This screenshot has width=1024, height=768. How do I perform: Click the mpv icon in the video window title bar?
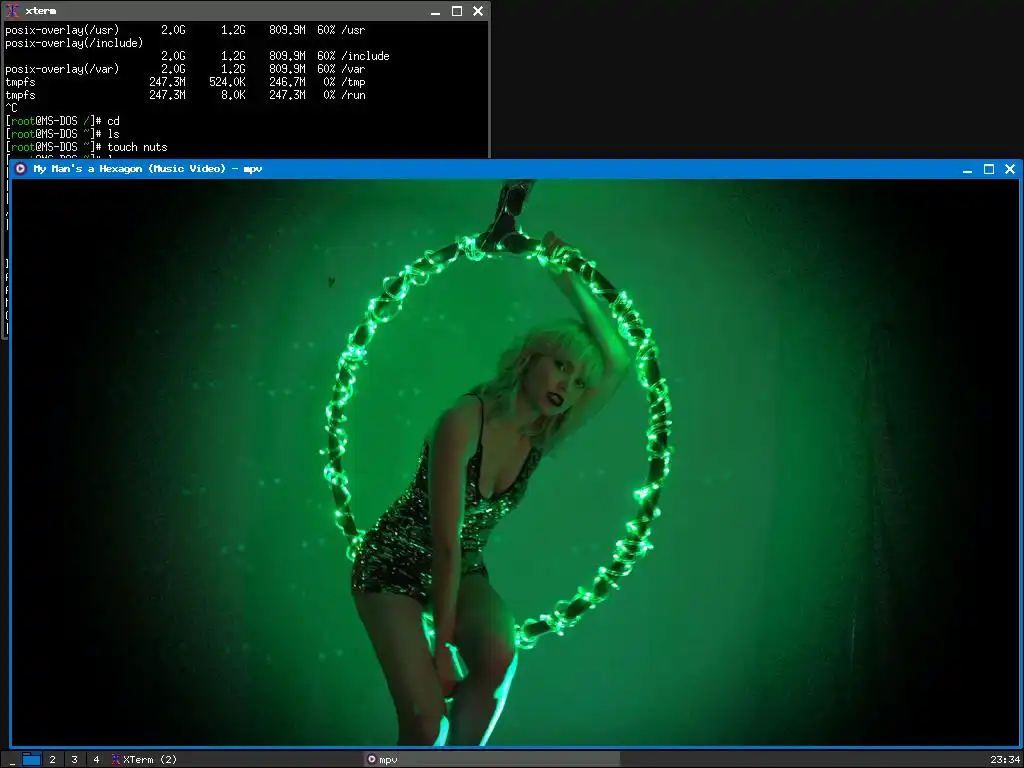[20, 168]
